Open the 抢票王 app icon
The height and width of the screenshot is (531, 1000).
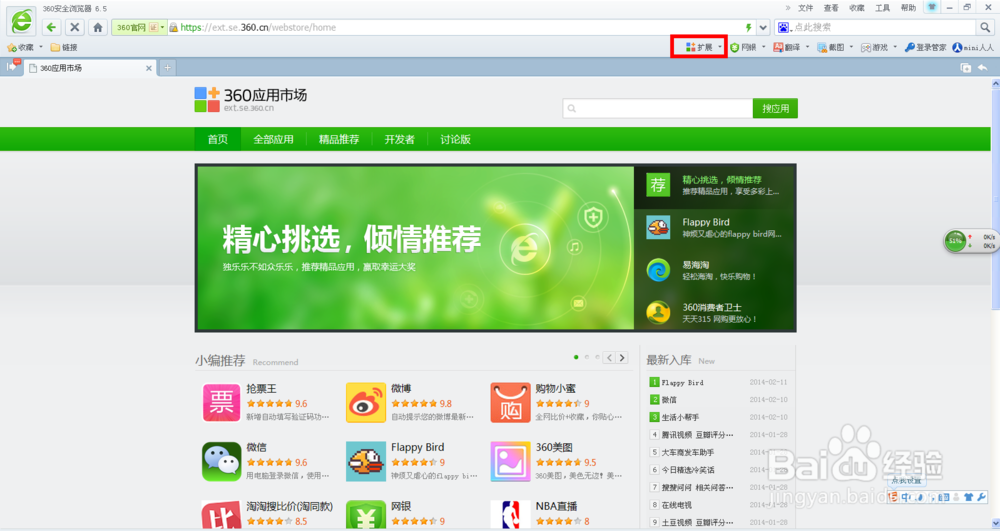coord(221,402)
